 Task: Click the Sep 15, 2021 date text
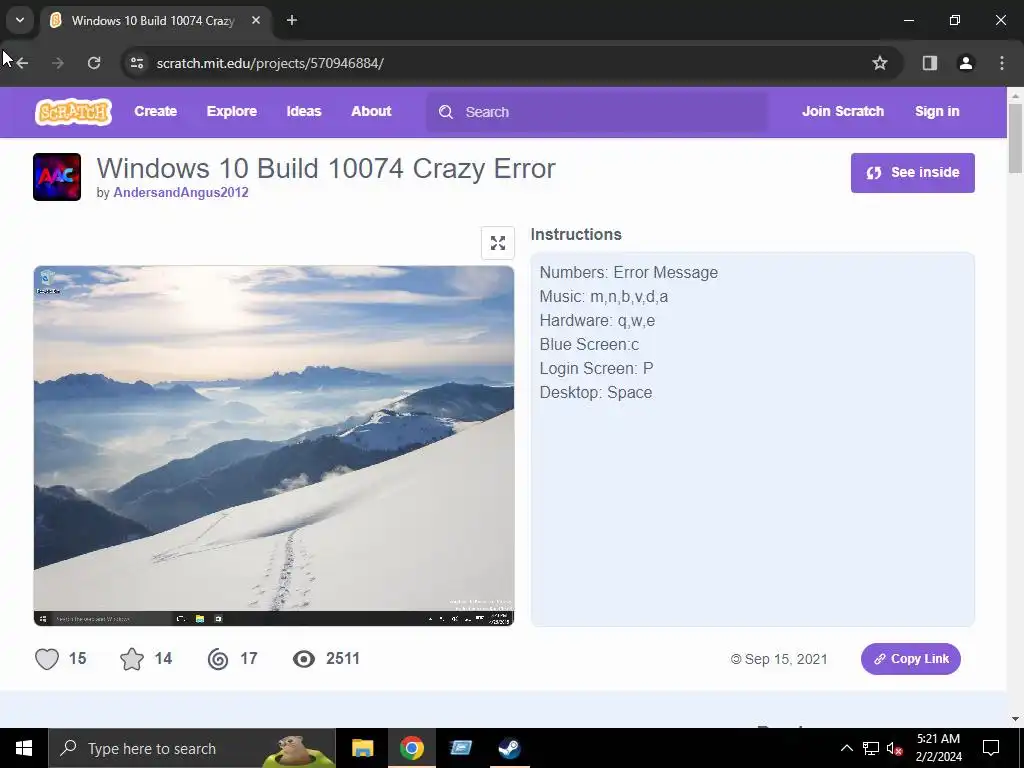[786, 659]
